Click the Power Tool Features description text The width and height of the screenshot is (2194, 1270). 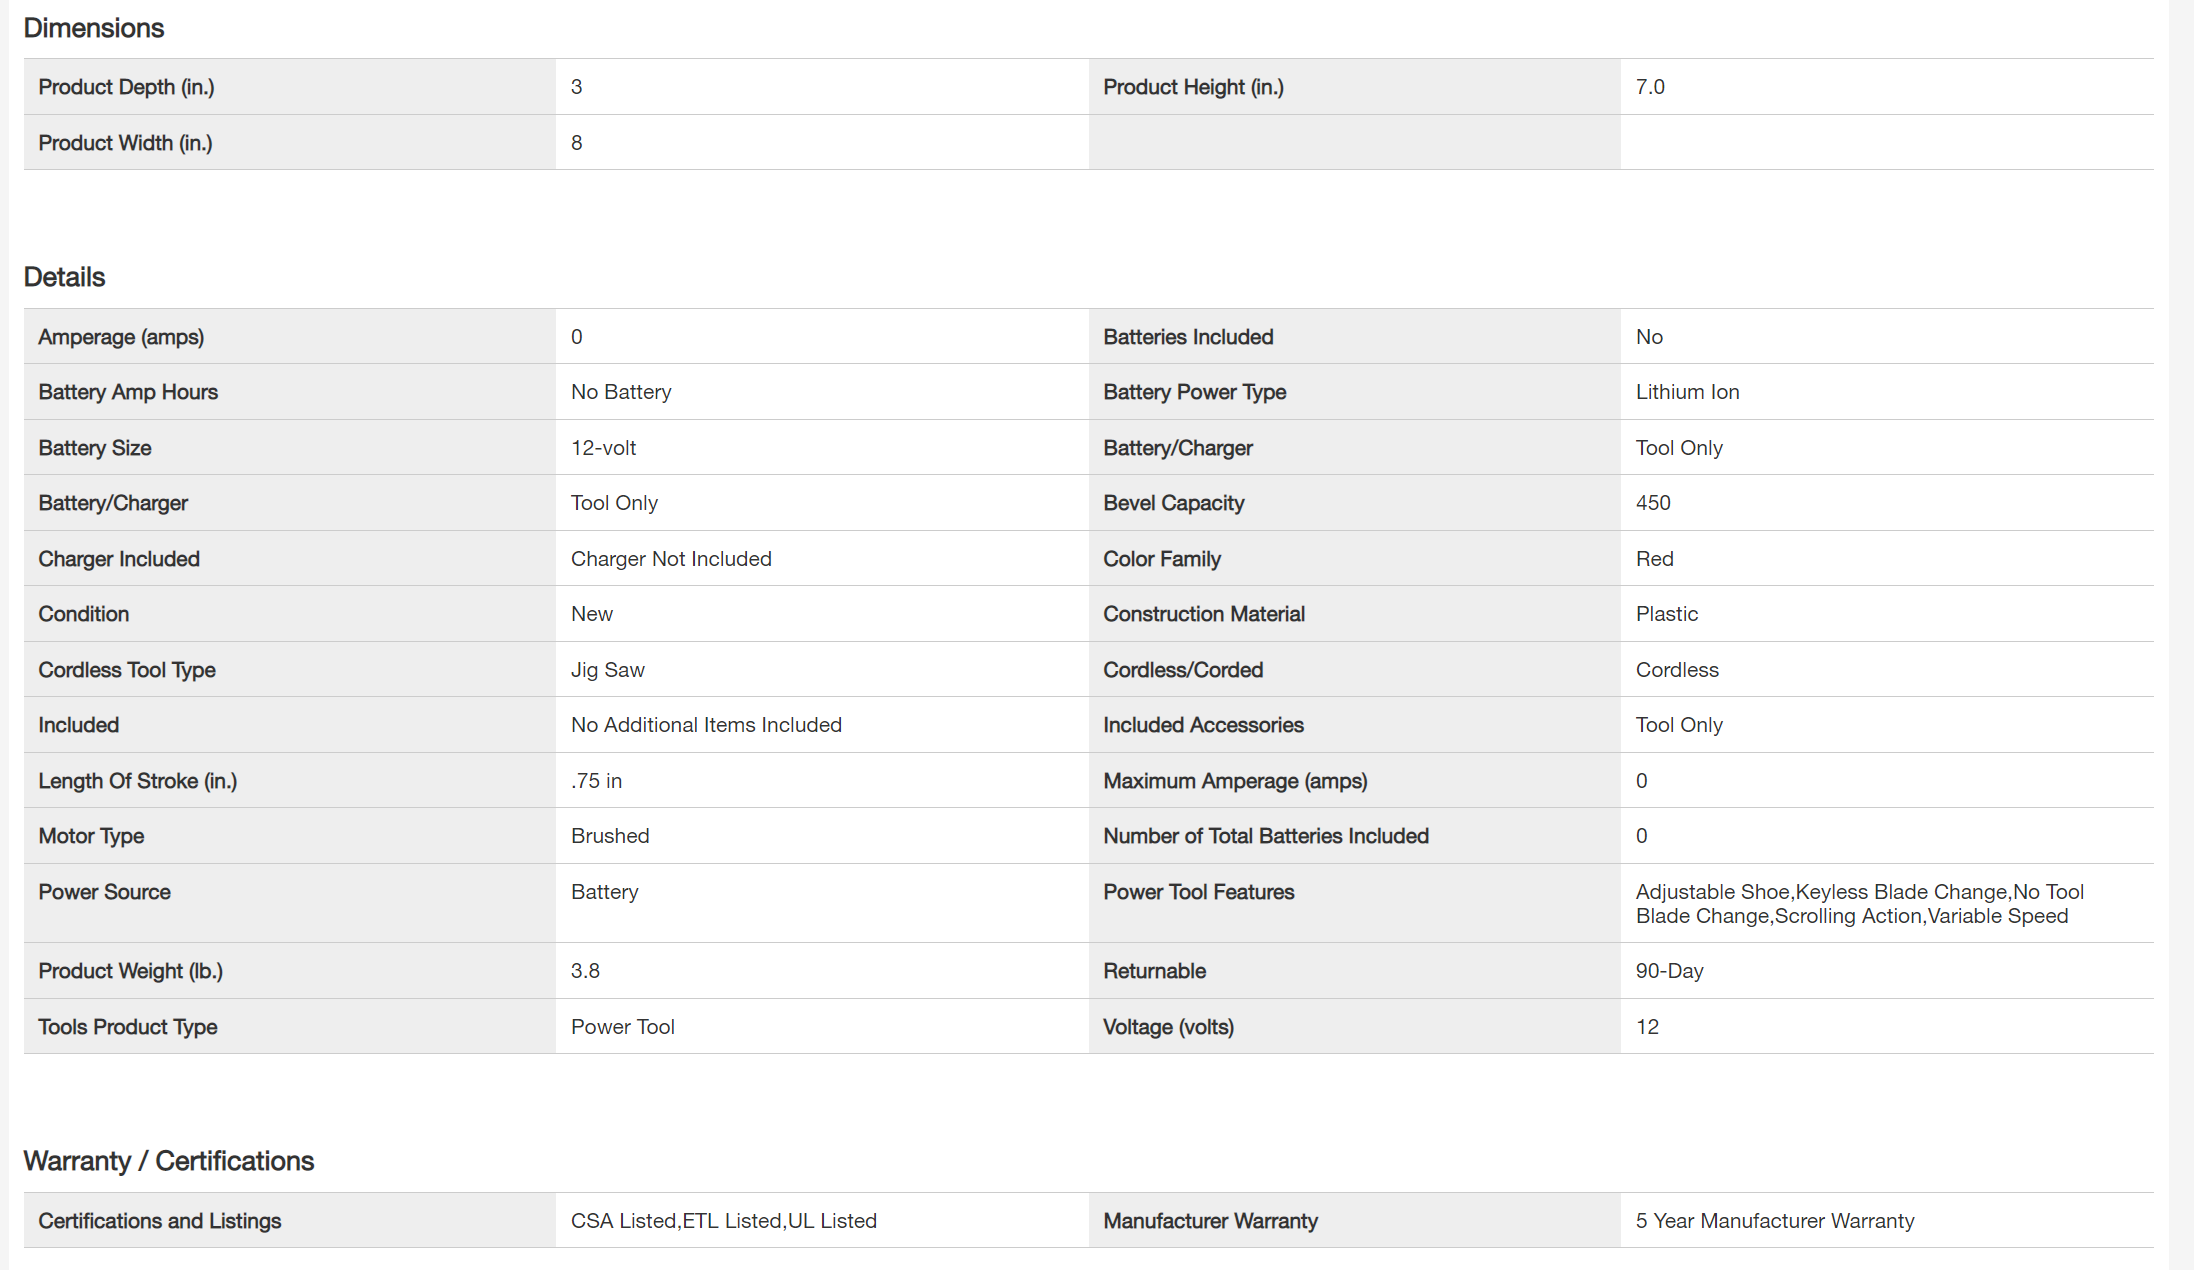(1859, 904)
